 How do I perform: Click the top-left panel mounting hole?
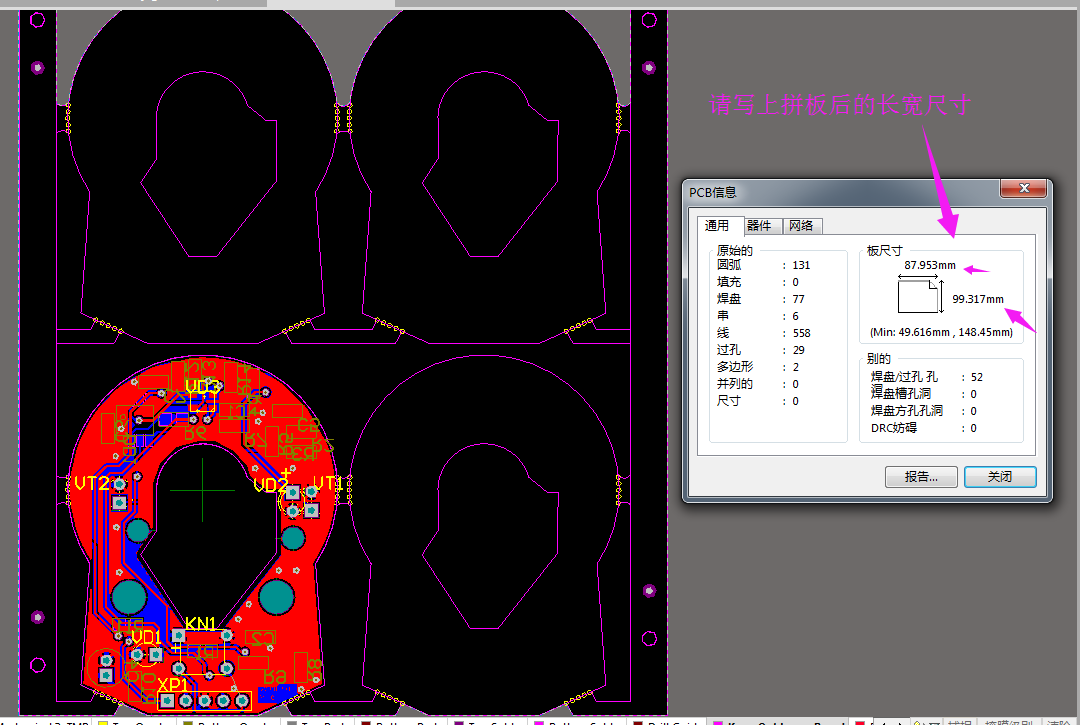click(x=38, y=68)
